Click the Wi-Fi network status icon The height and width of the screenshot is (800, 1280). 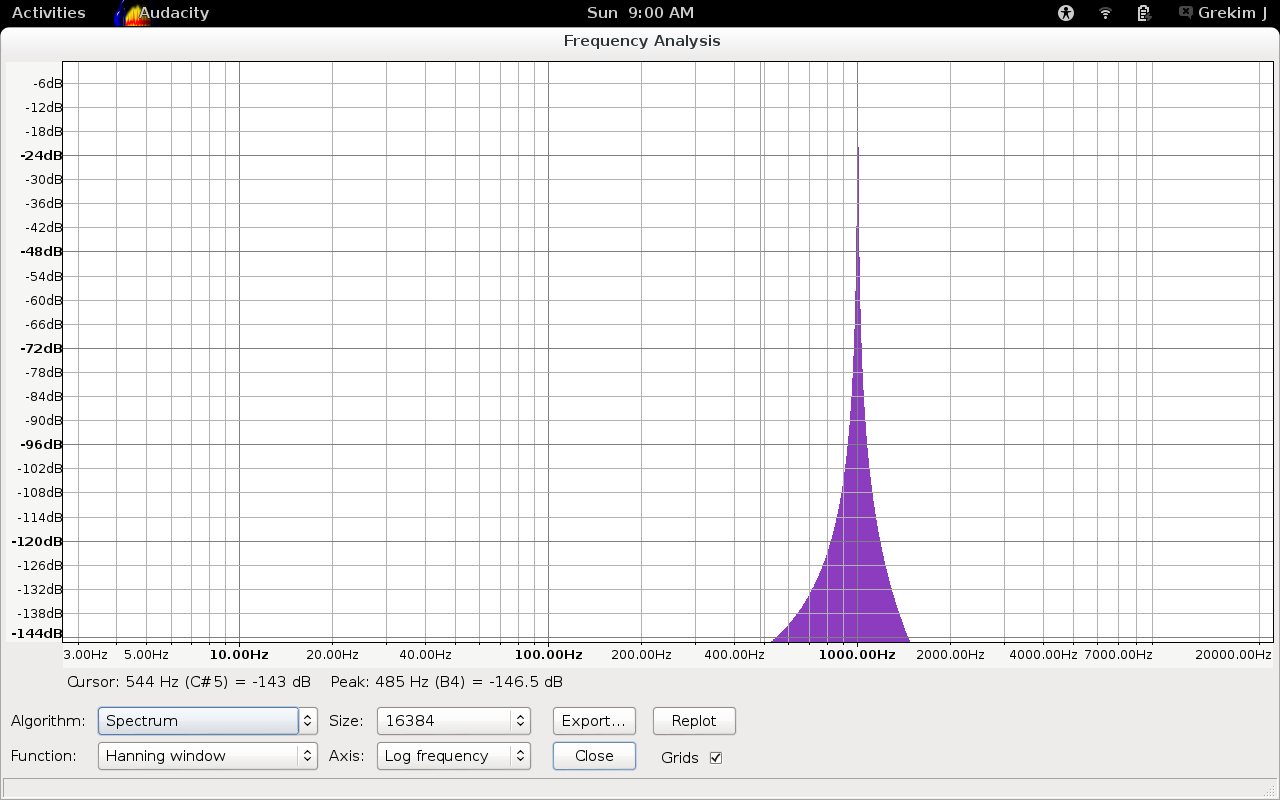click(1105, 13)
